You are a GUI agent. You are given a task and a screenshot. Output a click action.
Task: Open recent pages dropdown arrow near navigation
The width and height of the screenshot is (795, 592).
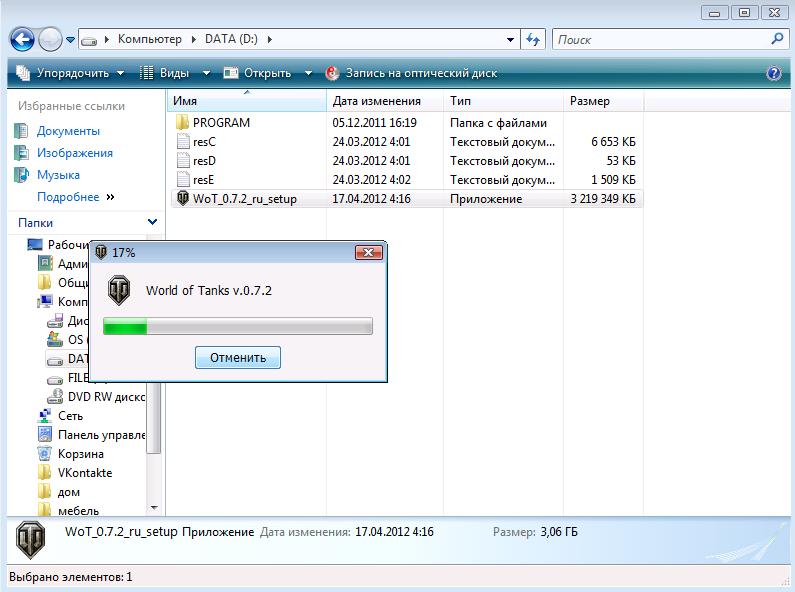(x=70, y=40)
